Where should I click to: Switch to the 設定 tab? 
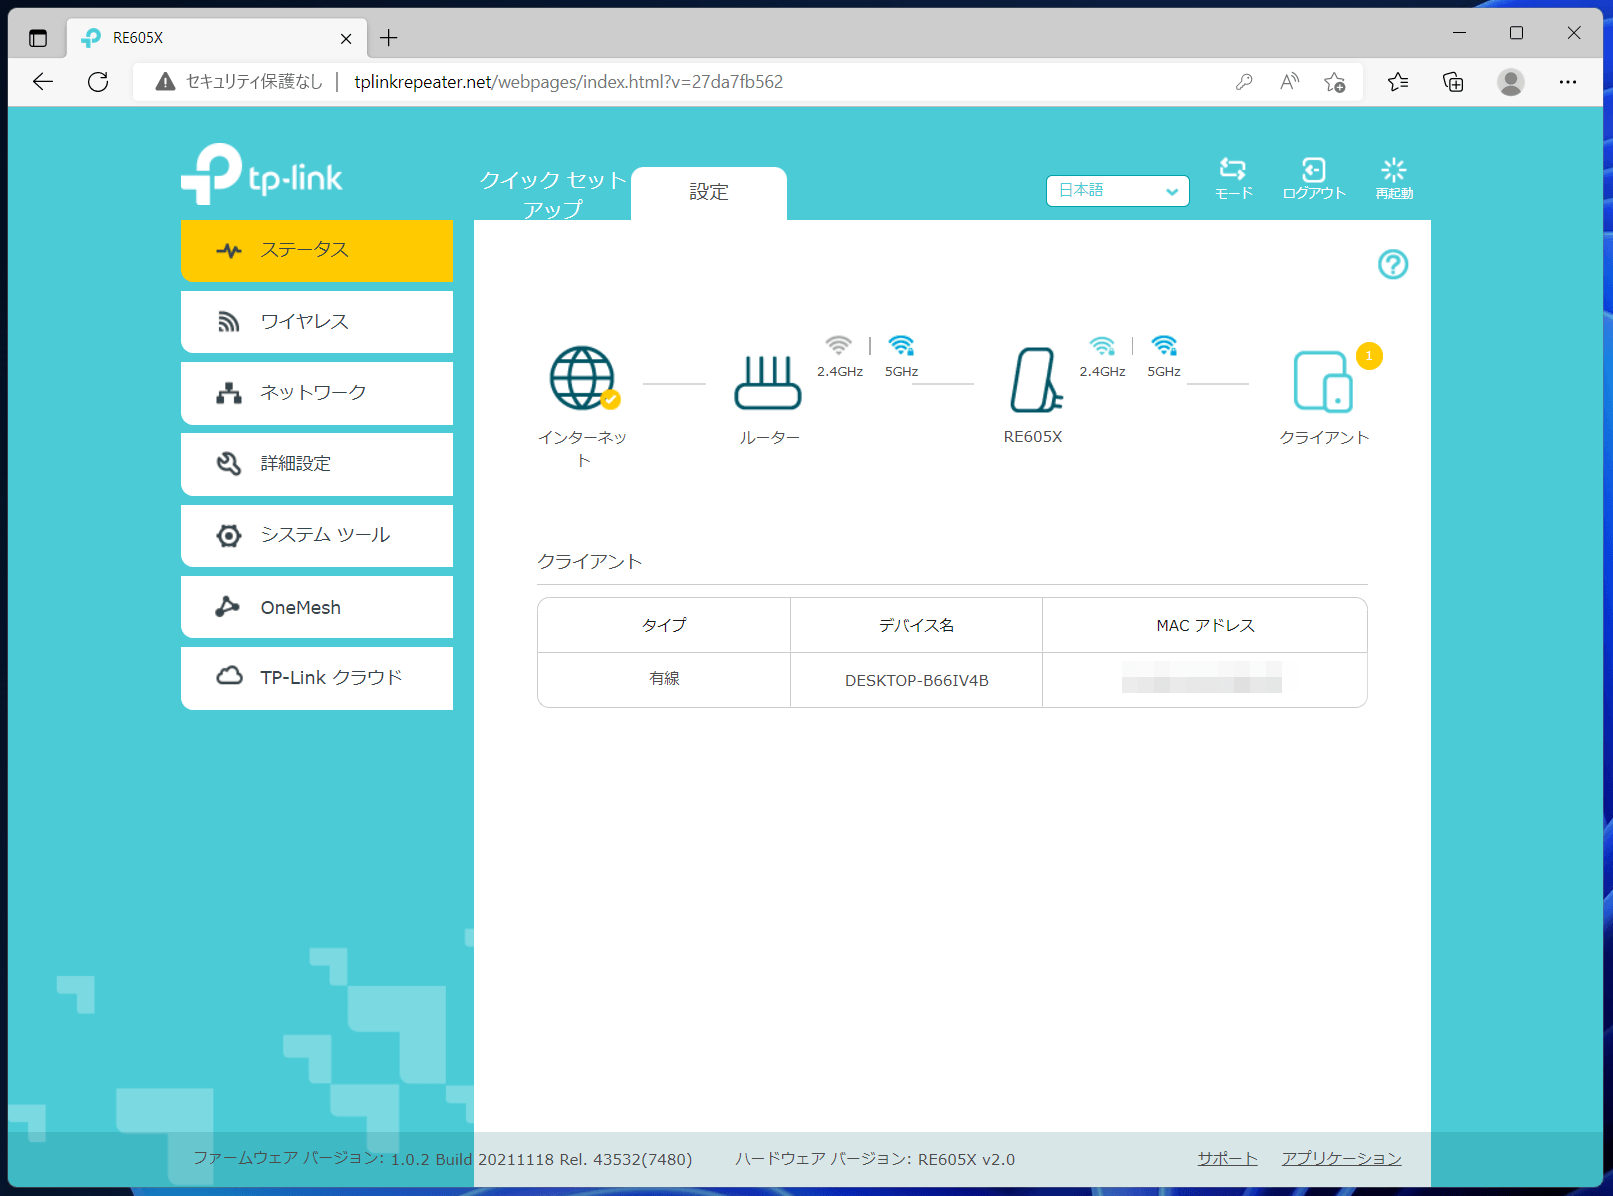click(x=709, y=193)
